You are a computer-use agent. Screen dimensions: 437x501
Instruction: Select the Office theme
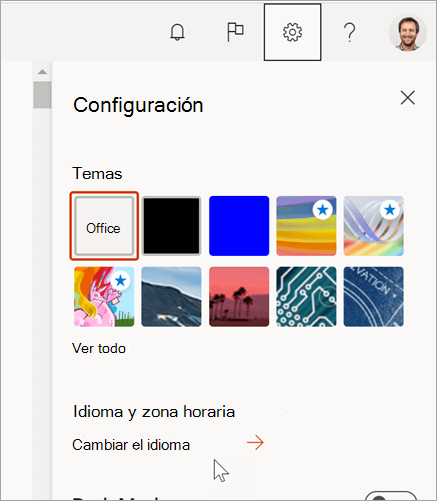(104, 226)
